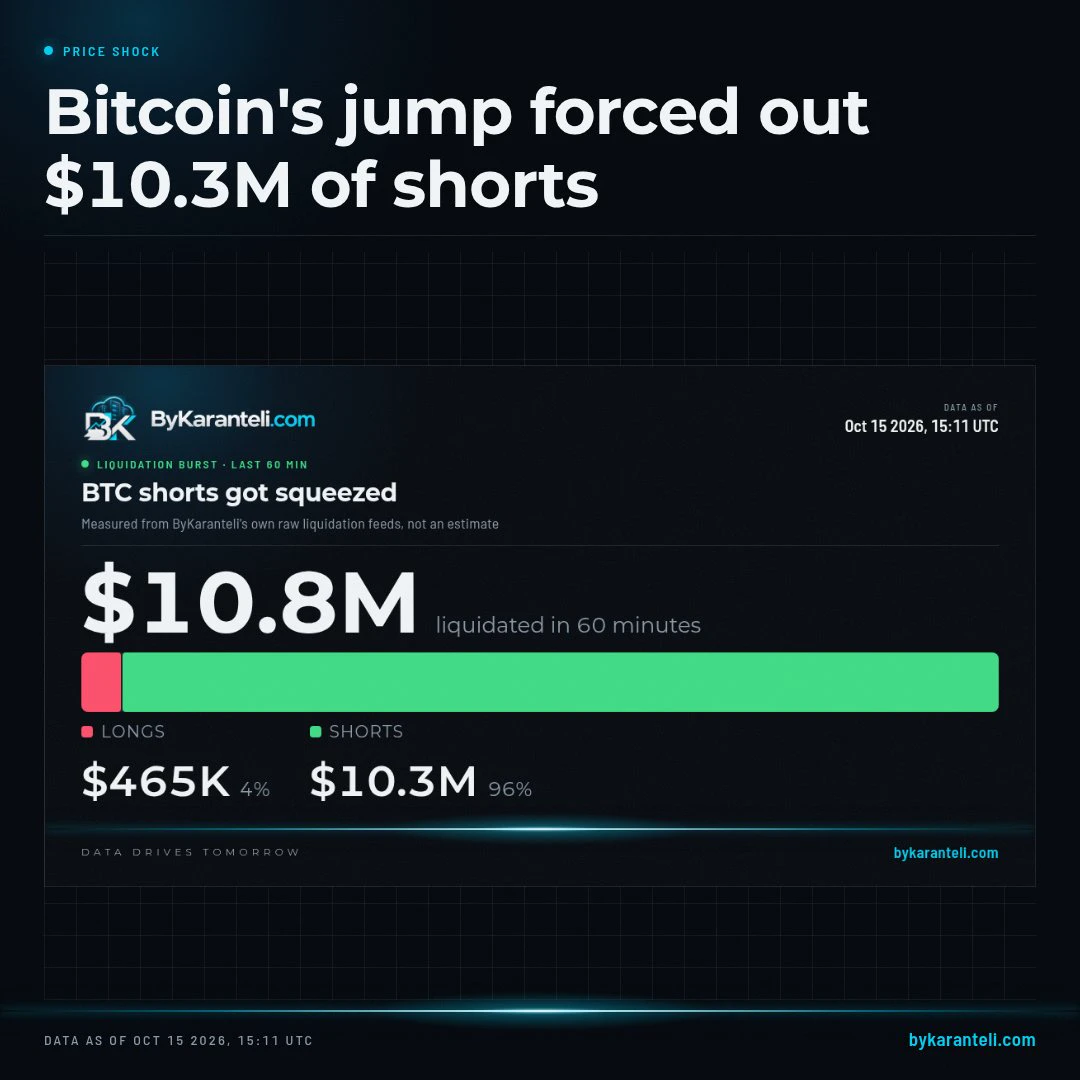Click the ByKaranteli.com brand name text

pos(233,419)
